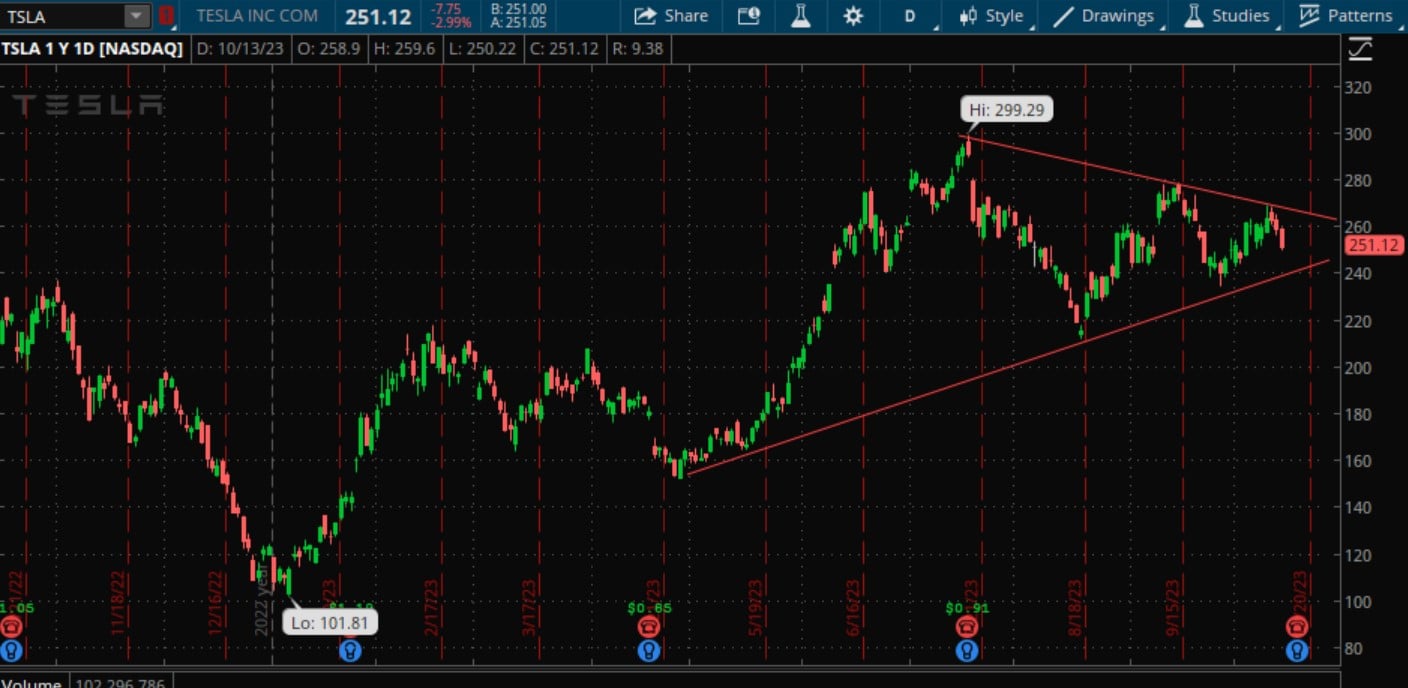This screenshot has width=1408, height=688.
Task: Click the 9/15/23 date label
Action: 1174,608
